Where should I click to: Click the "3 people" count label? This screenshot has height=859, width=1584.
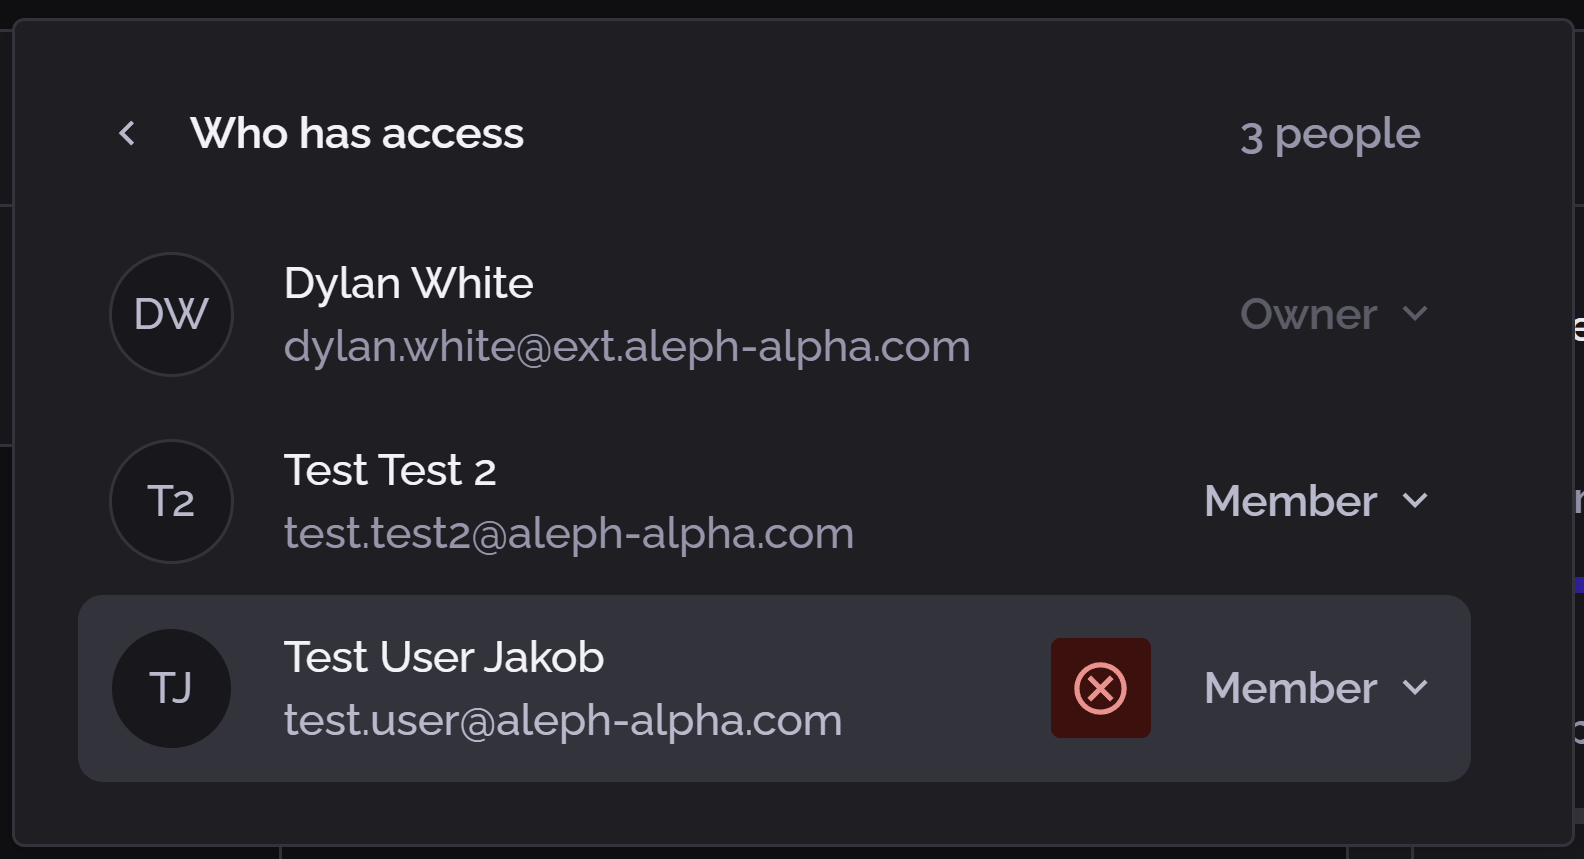click(1330, 134)
